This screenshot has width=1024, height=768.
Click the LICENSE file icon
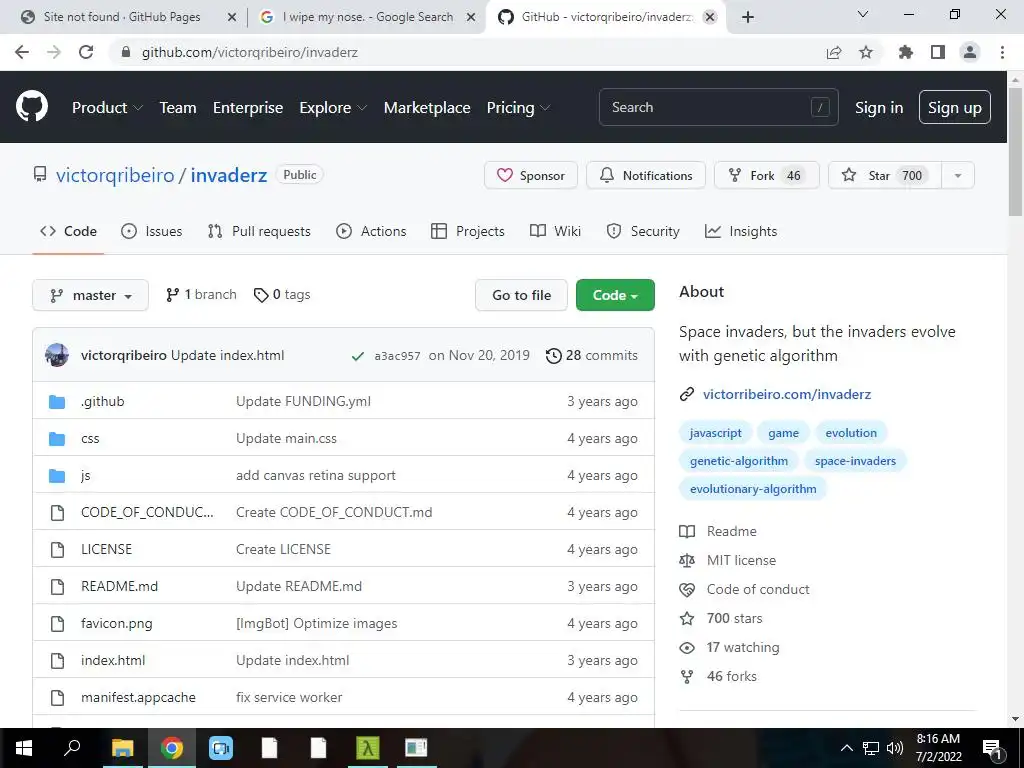point(57,550)
